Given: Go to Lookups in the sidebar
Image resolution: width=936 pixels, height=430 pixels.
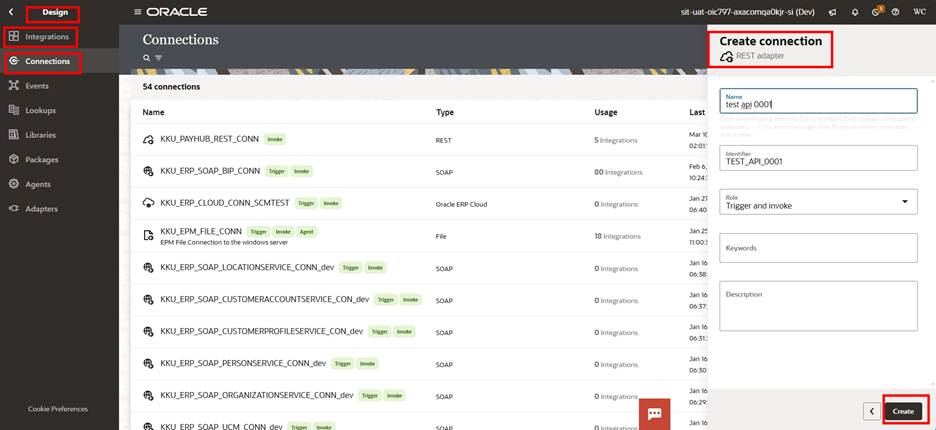Looking at the screenshot, I should (41, 110).
